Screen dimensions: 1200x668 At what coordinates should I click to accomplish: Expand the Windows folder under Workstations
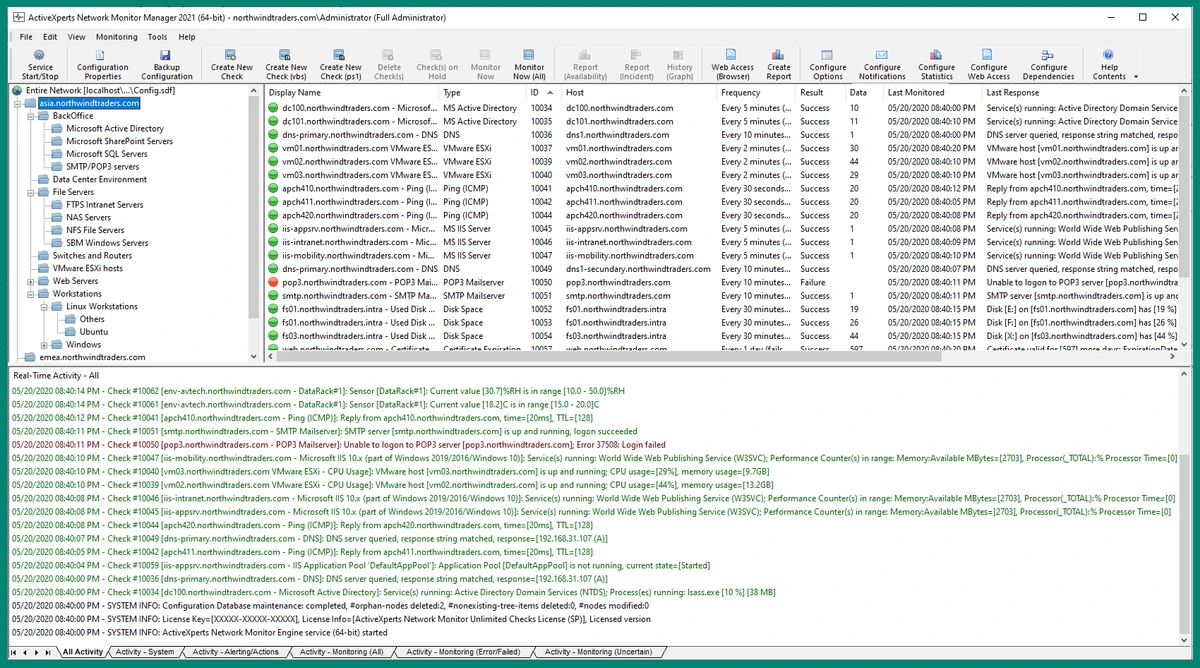[44, 345]
